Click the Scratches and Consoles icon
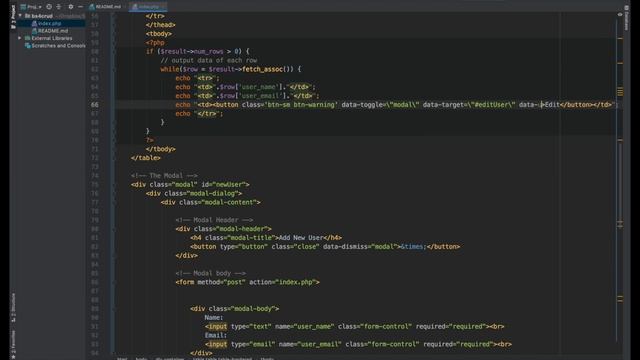 (27, 46)
